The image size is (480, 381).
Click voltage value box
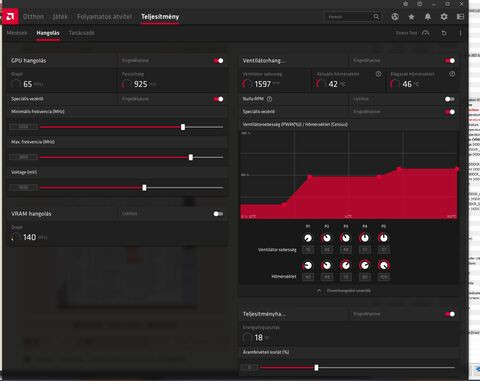(23, 188)
